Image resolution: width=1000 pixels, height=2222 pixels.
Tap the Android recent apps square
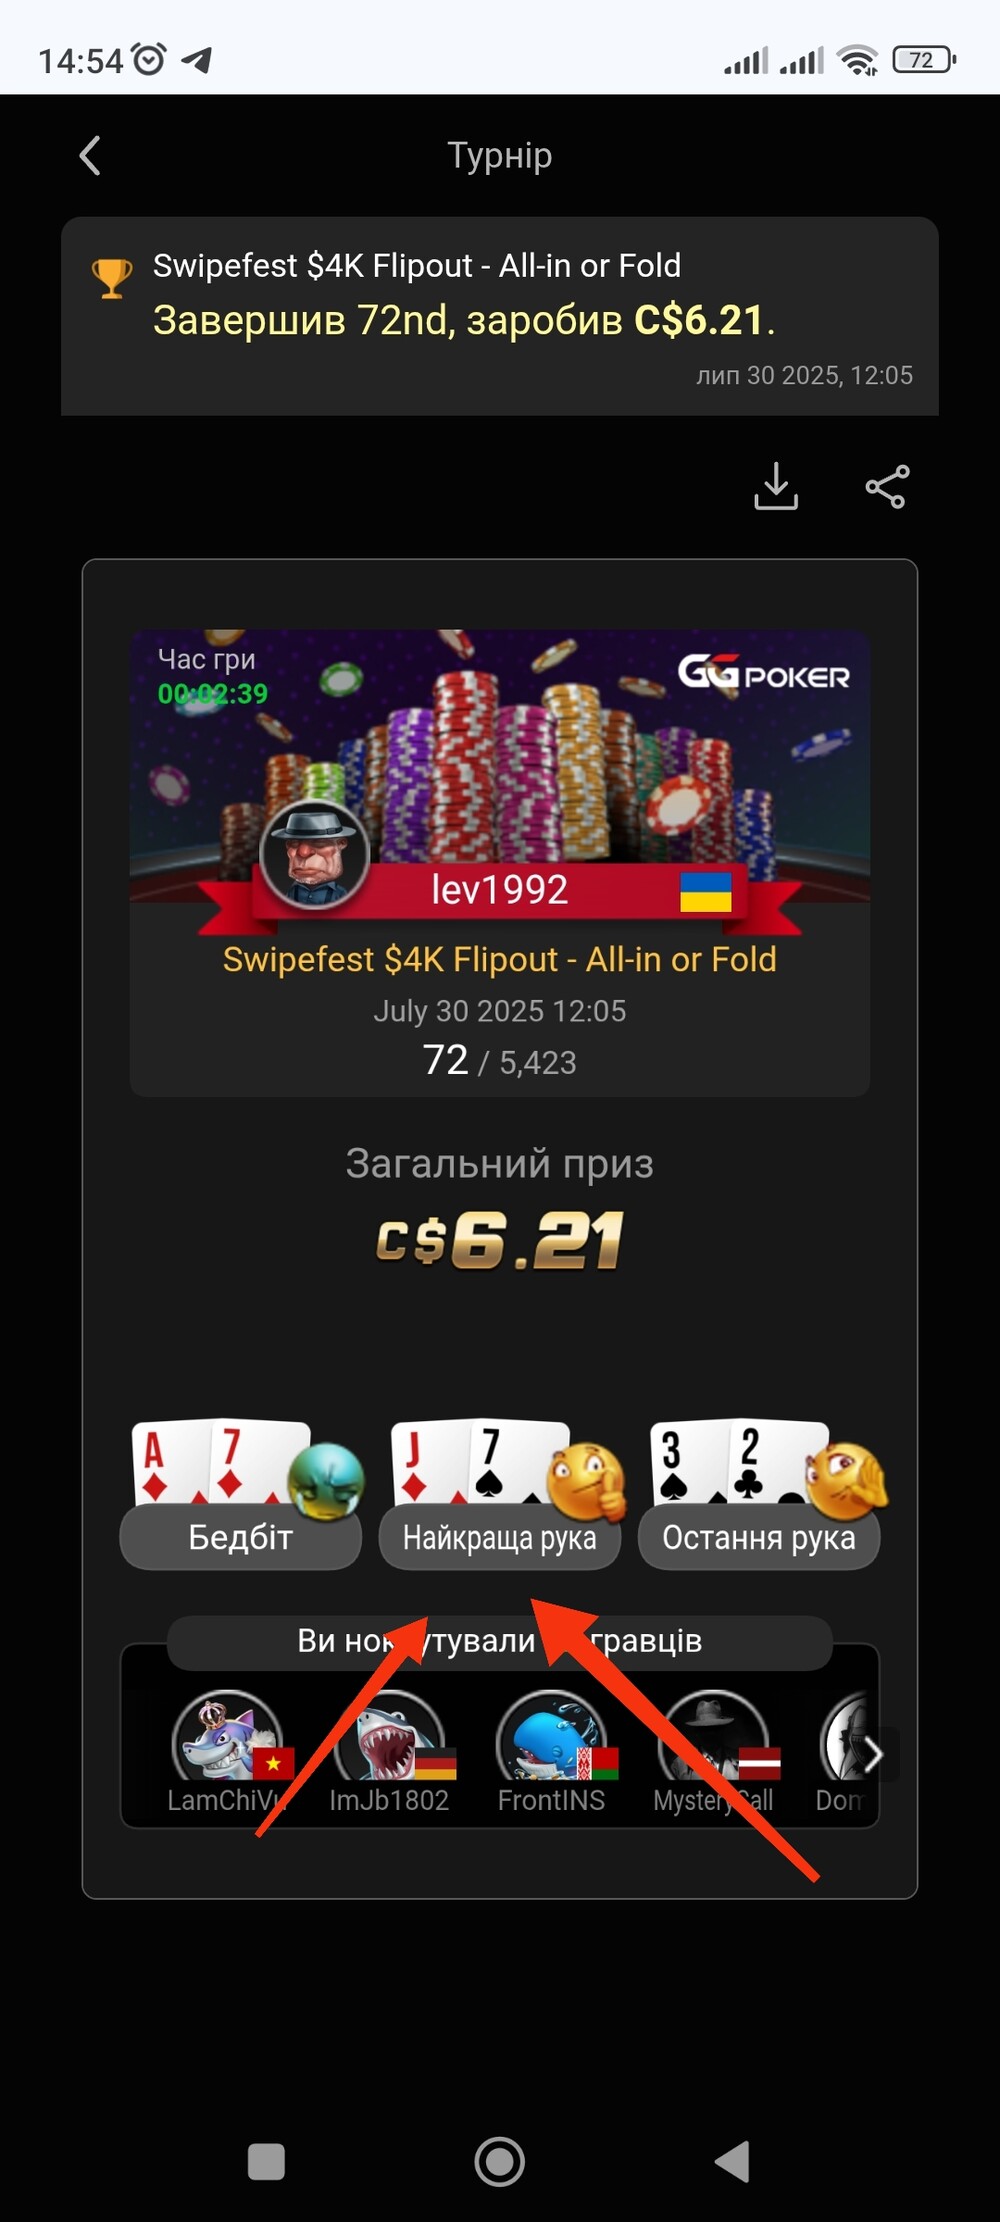(x=266, y=2162)
